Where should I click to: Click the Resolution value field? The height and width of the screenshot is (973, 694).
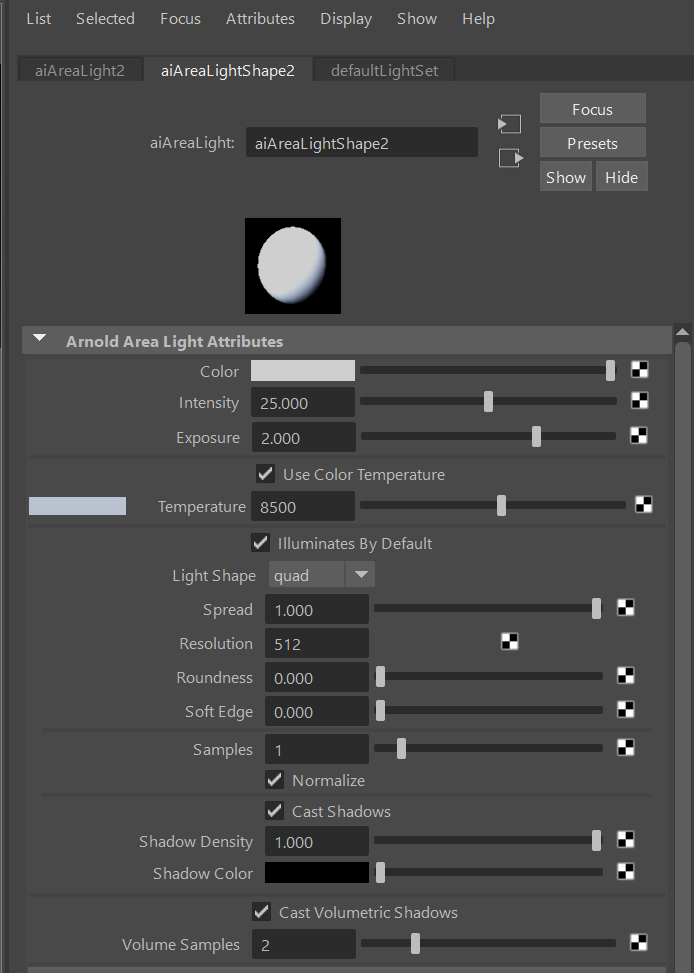pyautogui.click(x=317, y=643)
